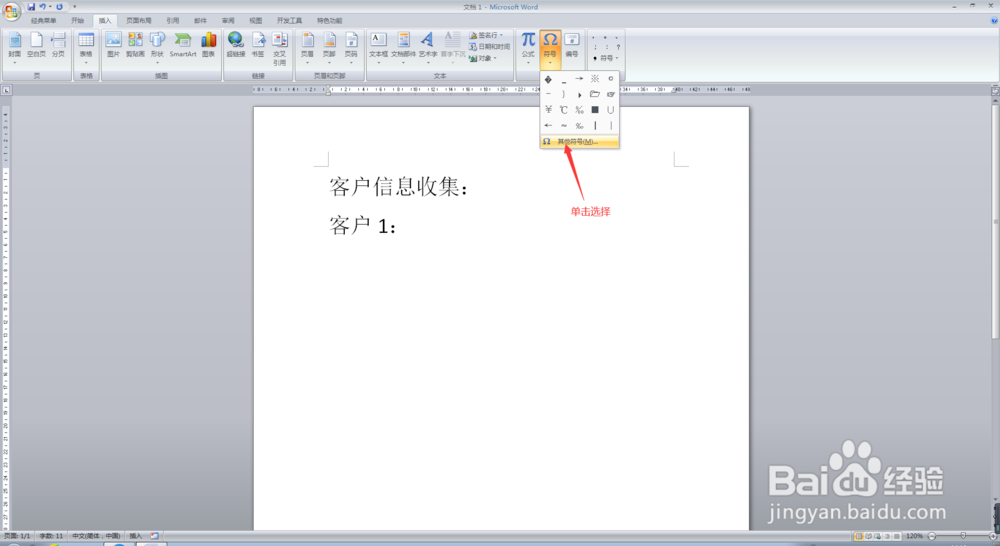
Task: Choose 其他符号(M)... from the symbol menu
Action: pyautogui.click(x=579, y=142)
